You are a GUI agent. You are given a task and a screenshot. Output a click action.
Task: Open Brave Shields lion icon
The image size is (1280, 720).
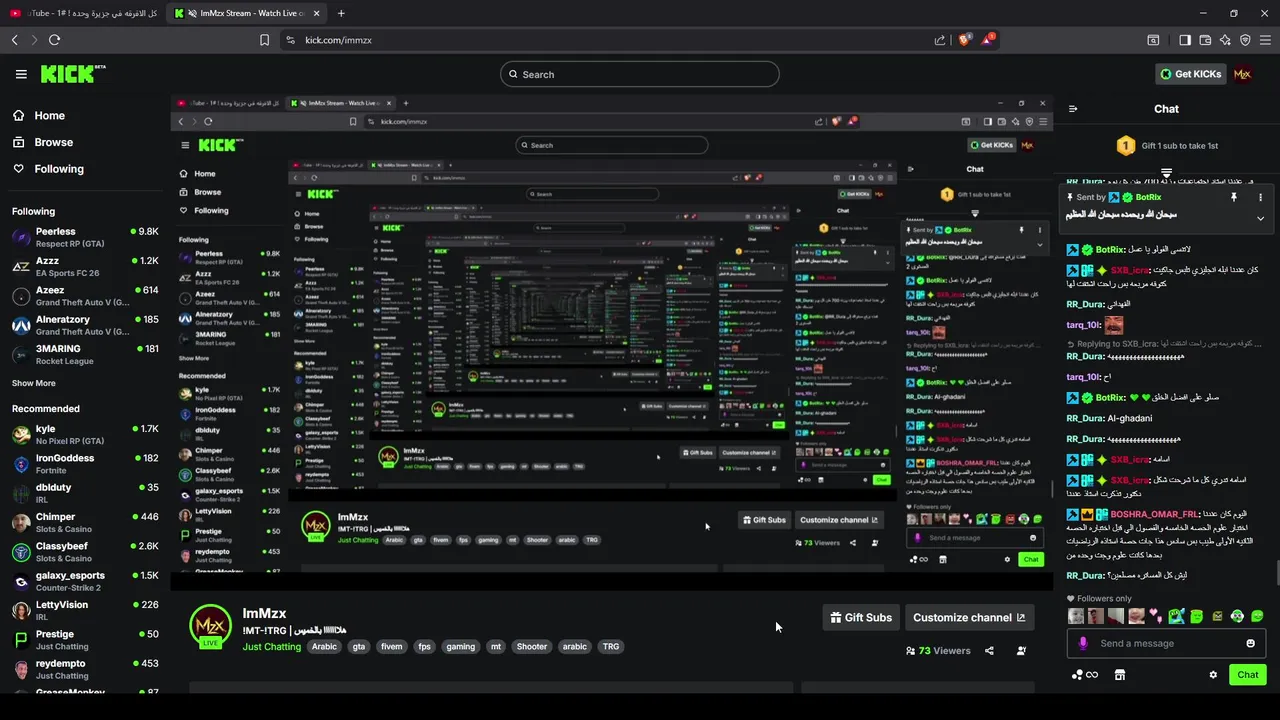pyautogui.click(x=965, y=40)
